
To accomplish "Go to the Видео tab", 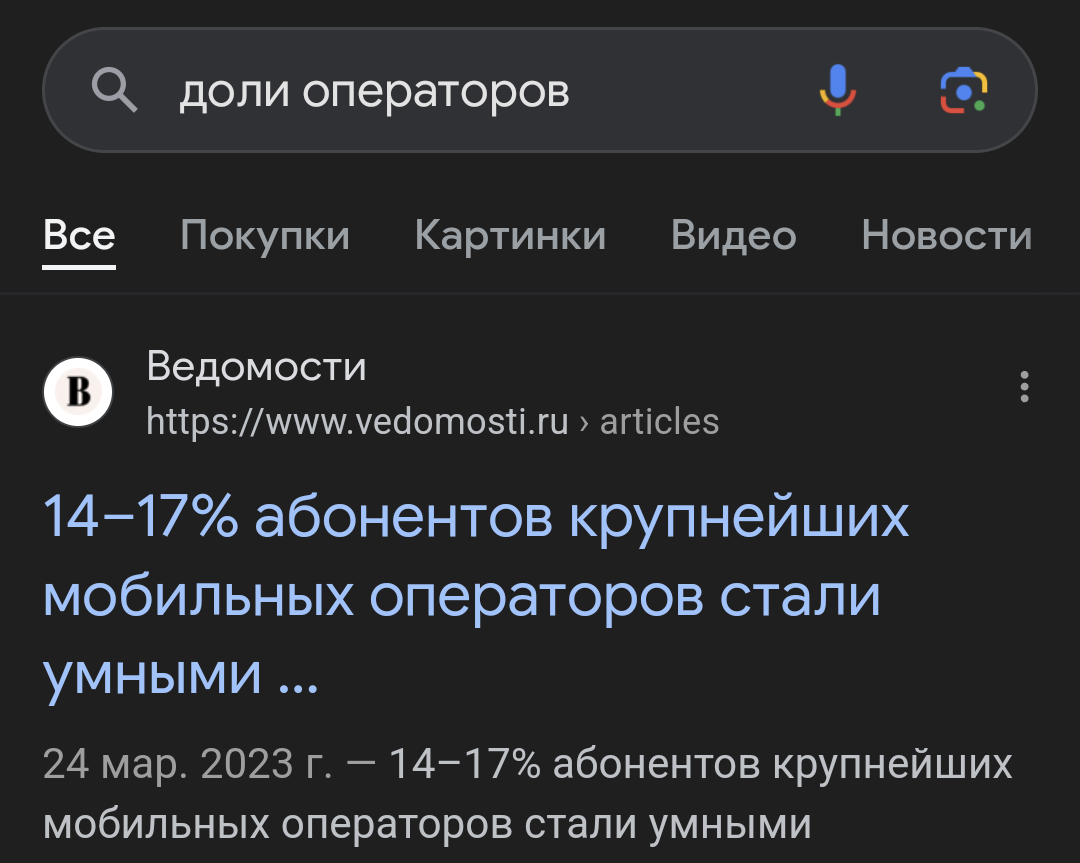I will click(733, 236).
